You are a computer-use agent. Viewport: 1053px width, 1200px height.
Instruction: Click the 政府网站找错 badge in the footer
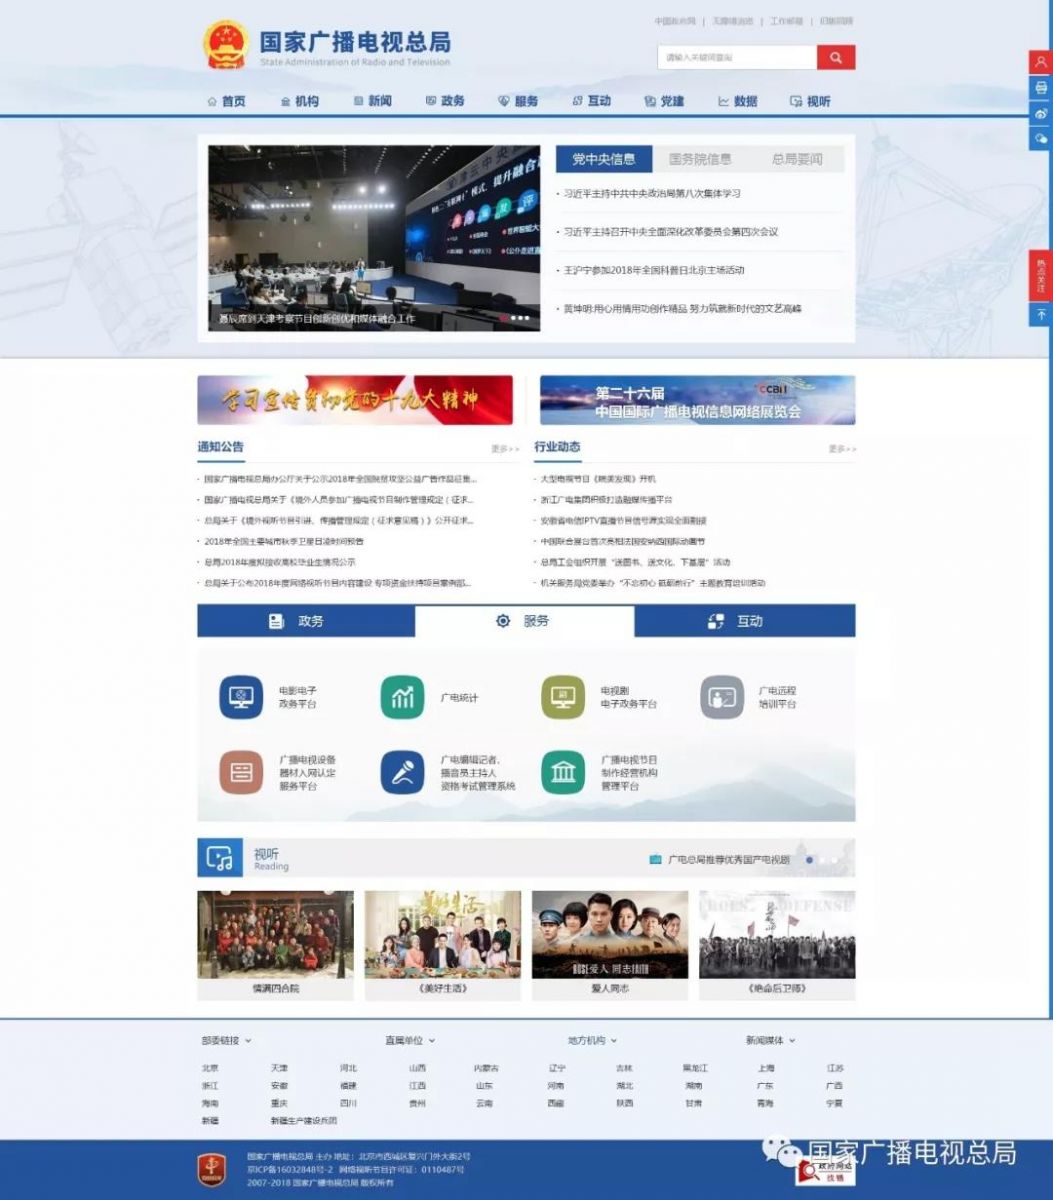click(x=825, y=1171)
